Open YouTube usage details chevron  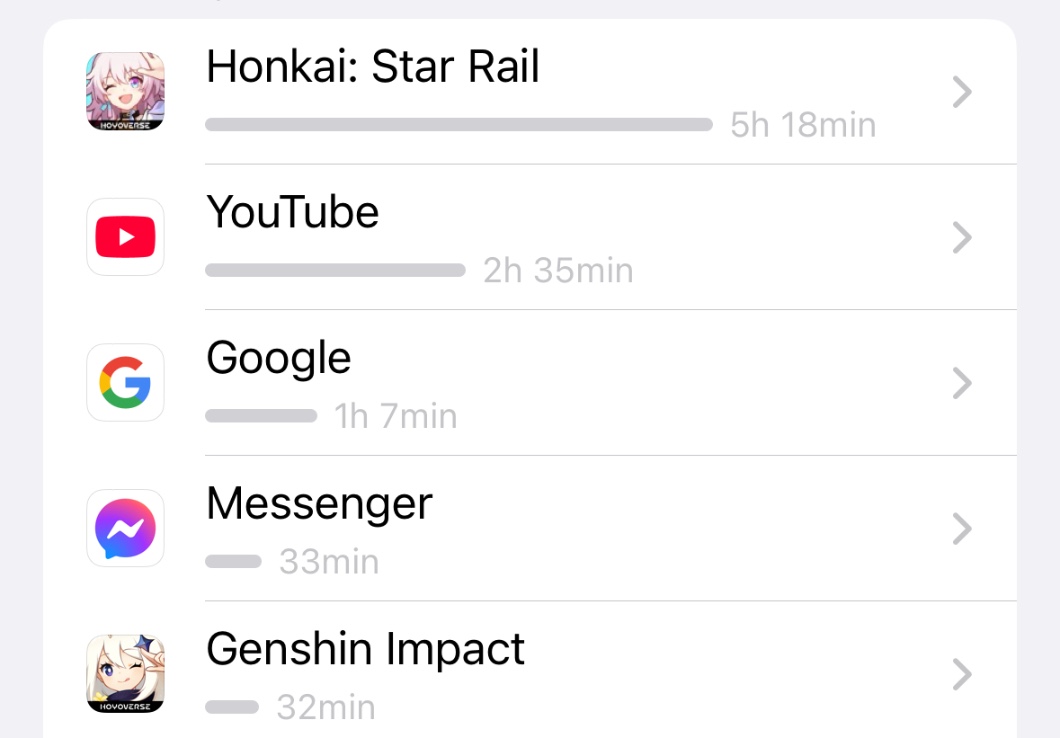click(962, 238)
